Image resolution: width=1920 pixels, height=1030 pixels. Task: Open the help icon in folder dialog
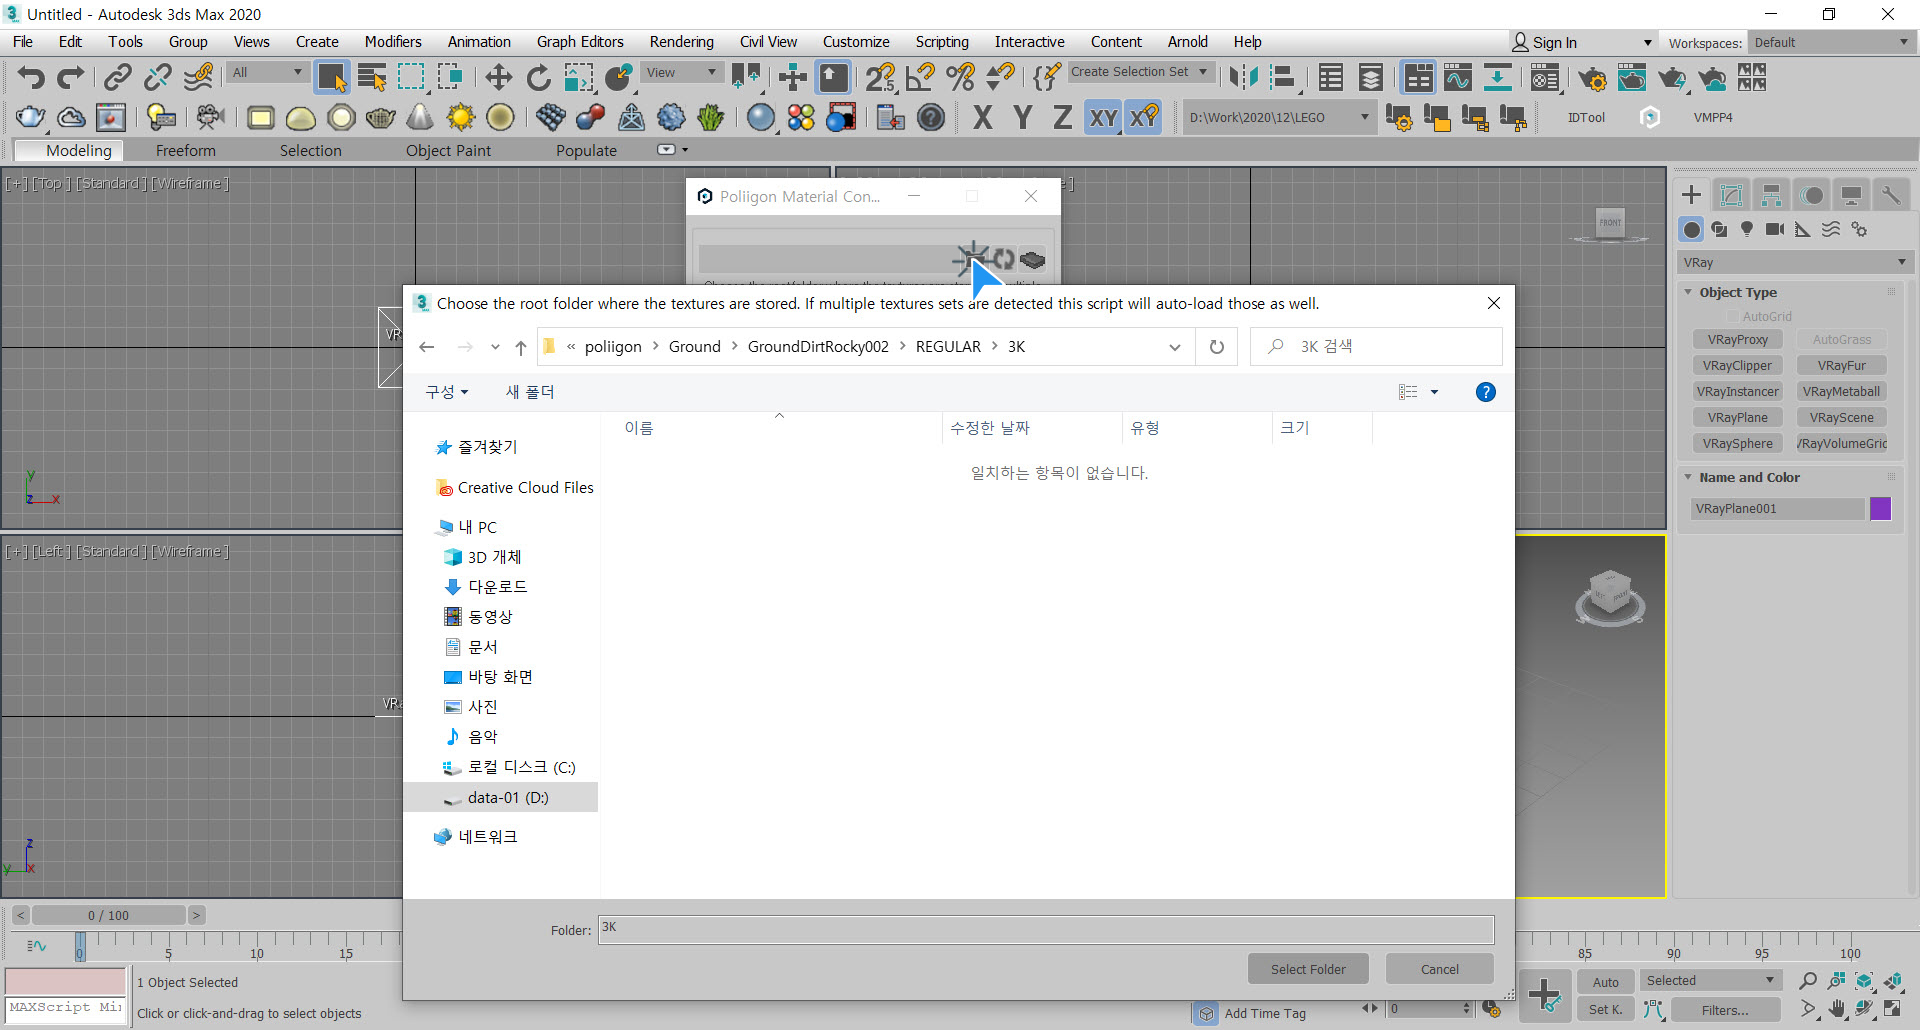coord(1486,392)
